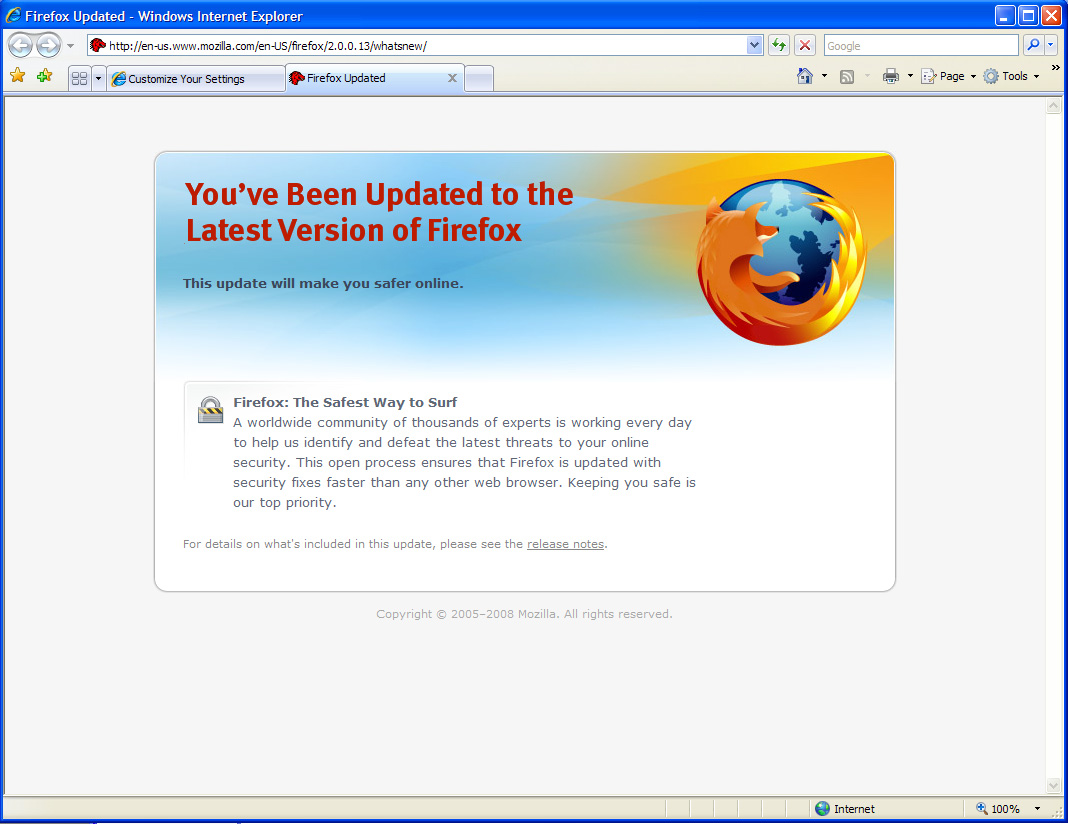Click the heading "You've Been Updated to the"
This screenshot has height=824, width=1068.
pyautogui.click(x=379, y=194)
